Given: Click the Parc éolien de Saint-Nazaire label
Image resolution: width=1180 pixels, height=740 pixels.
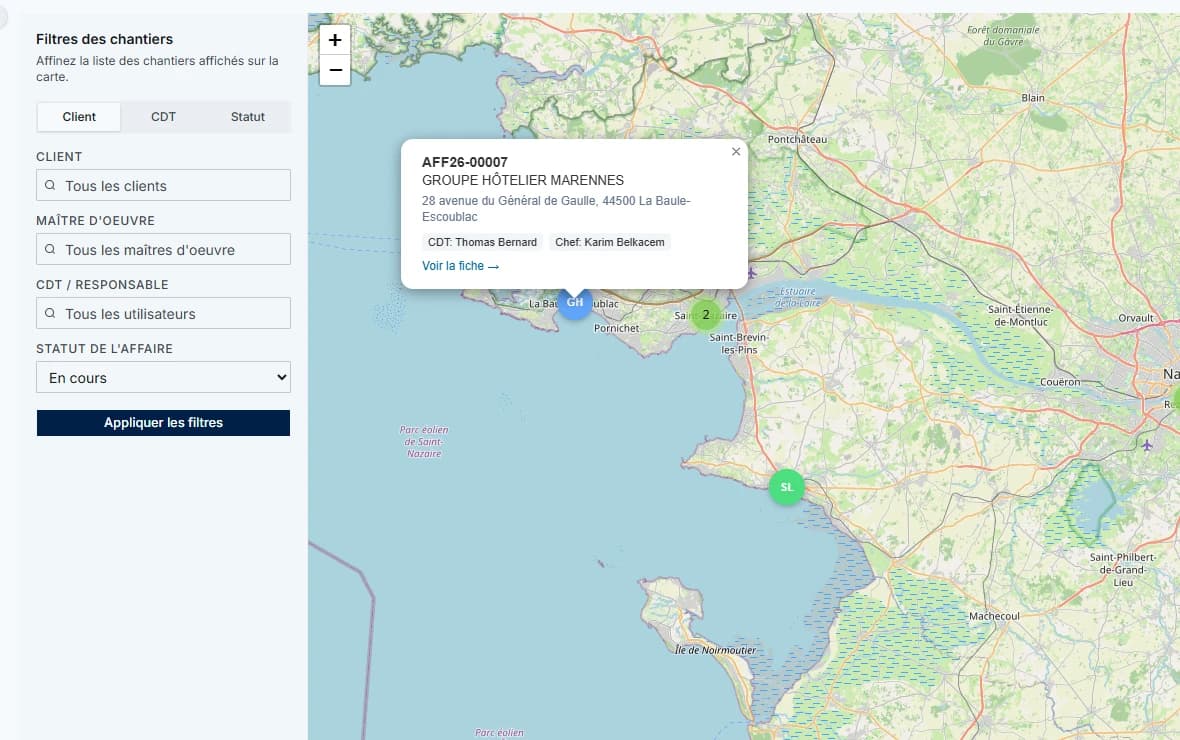Looking at the screenshot, I should 424,442.
